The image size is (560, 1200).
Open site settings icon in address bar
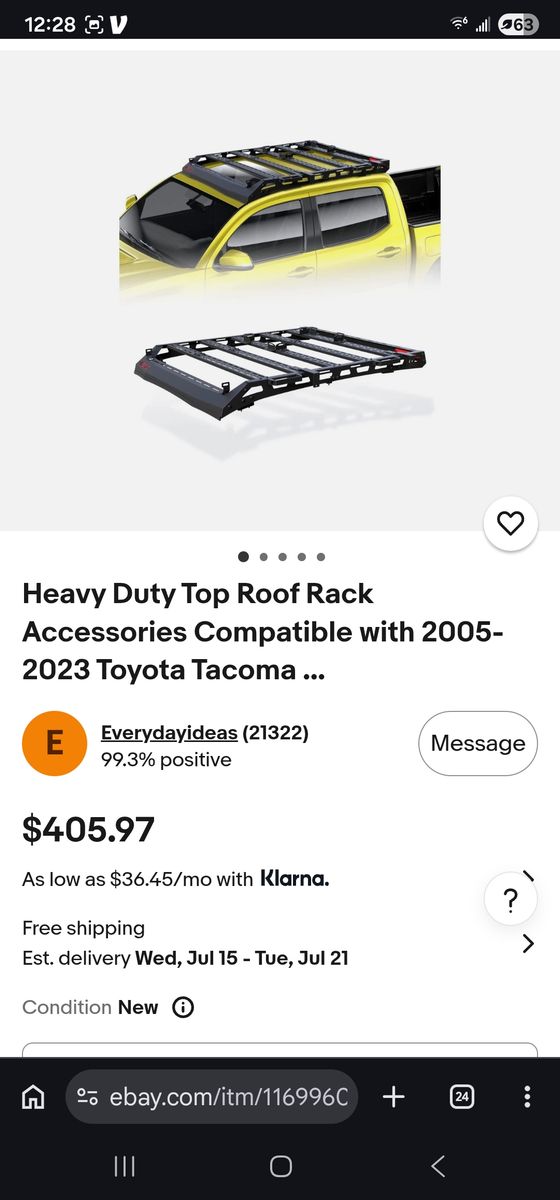point(87,1097)
